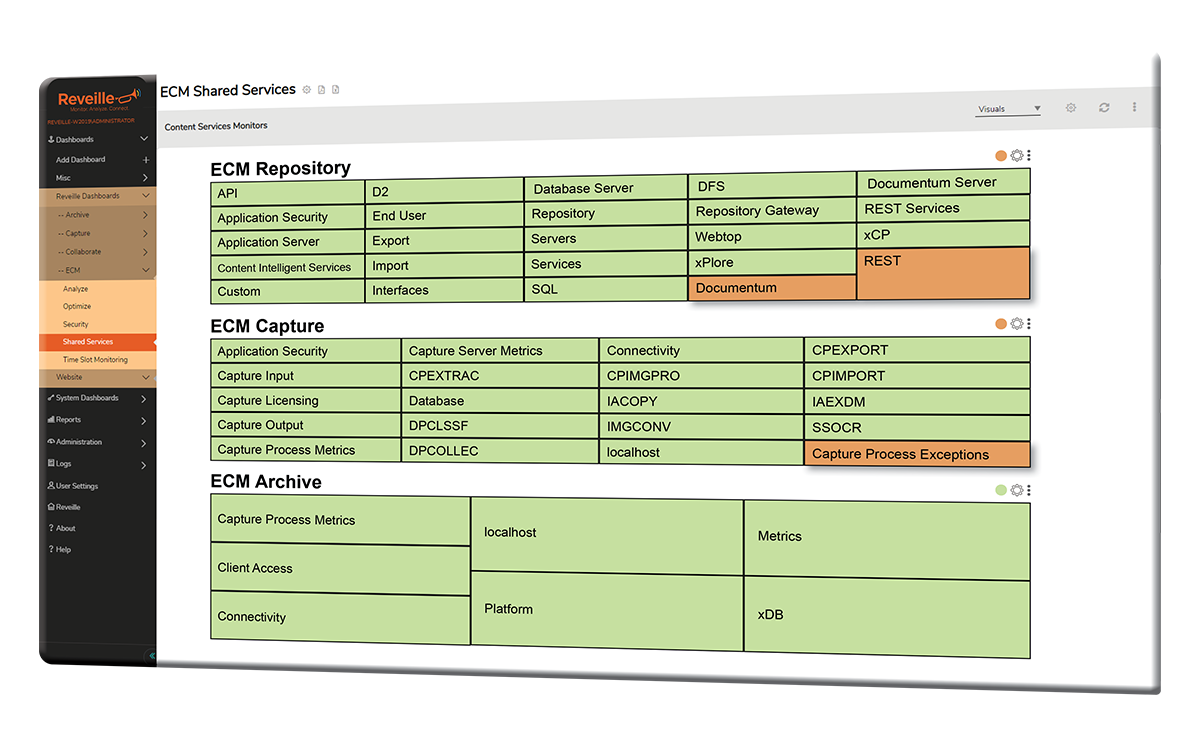
Task: Open the top toolbar settings gear
Action: [1071, 108]
